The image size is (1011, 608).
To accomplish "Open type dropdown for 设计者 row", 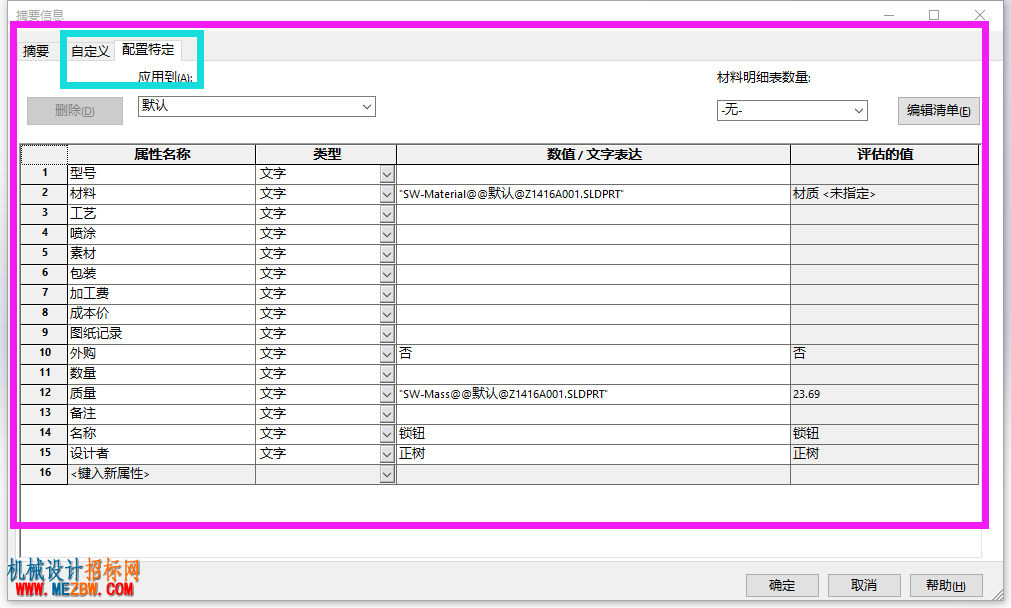I will 387,454.
